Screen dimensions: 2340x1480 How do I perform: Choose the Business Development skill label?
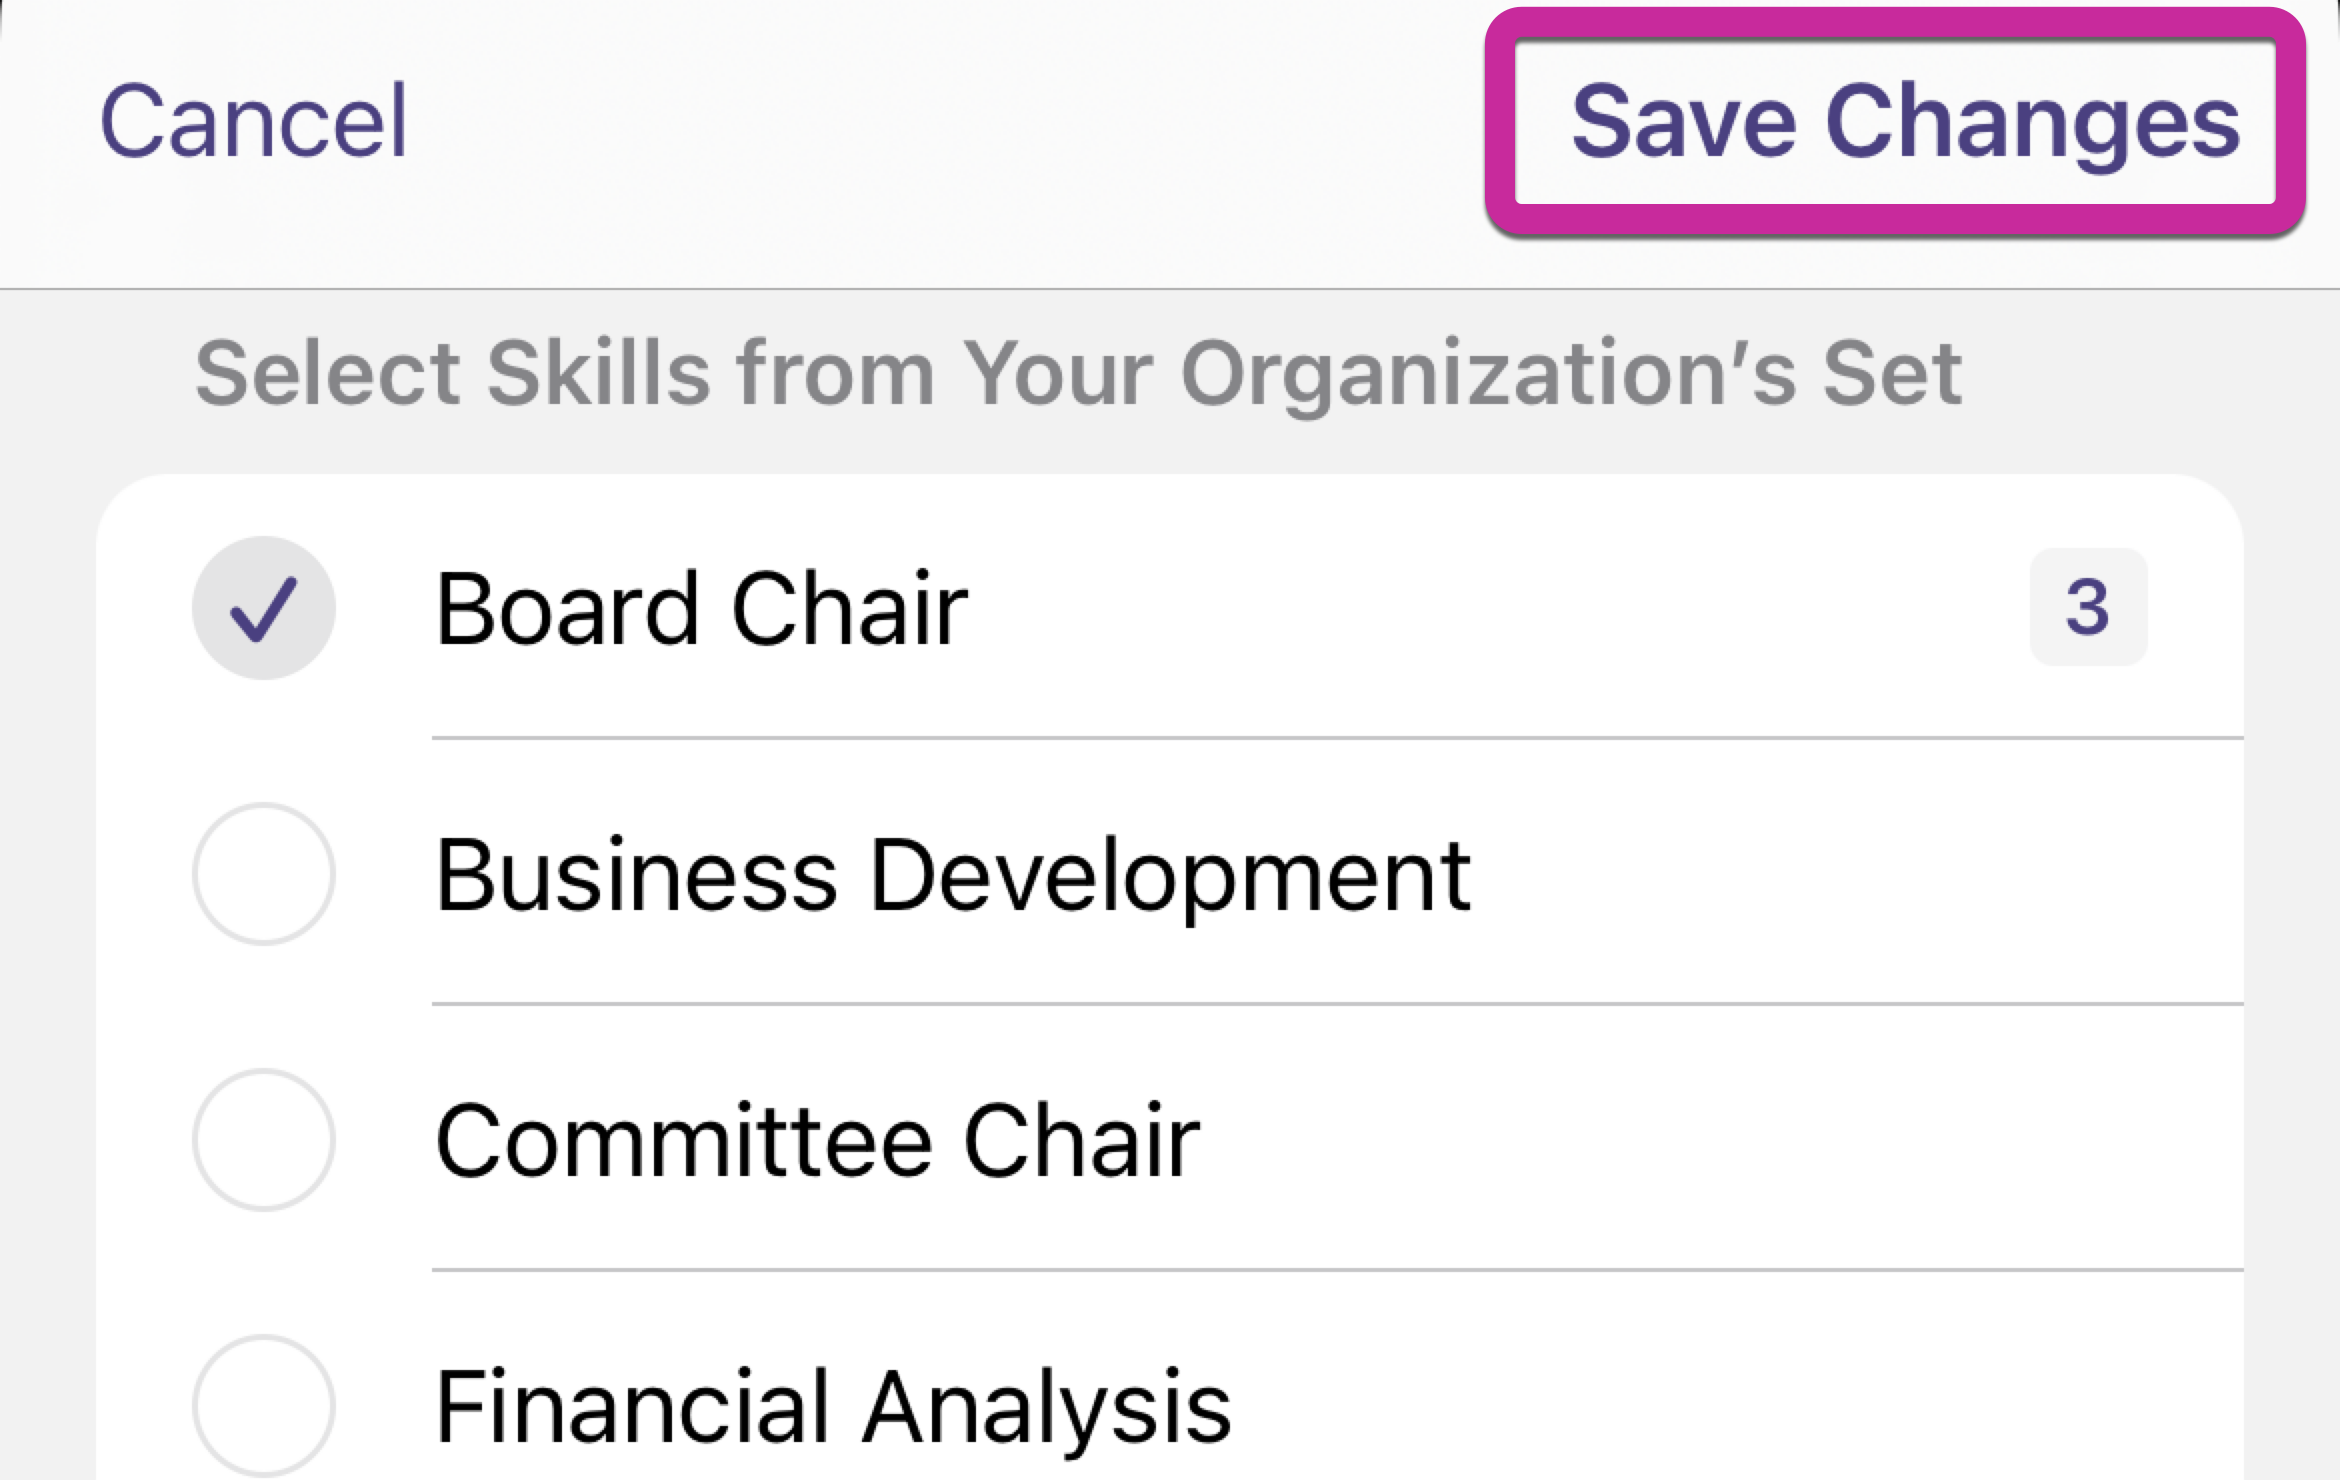pyautogui.click(x=953, y=876)
